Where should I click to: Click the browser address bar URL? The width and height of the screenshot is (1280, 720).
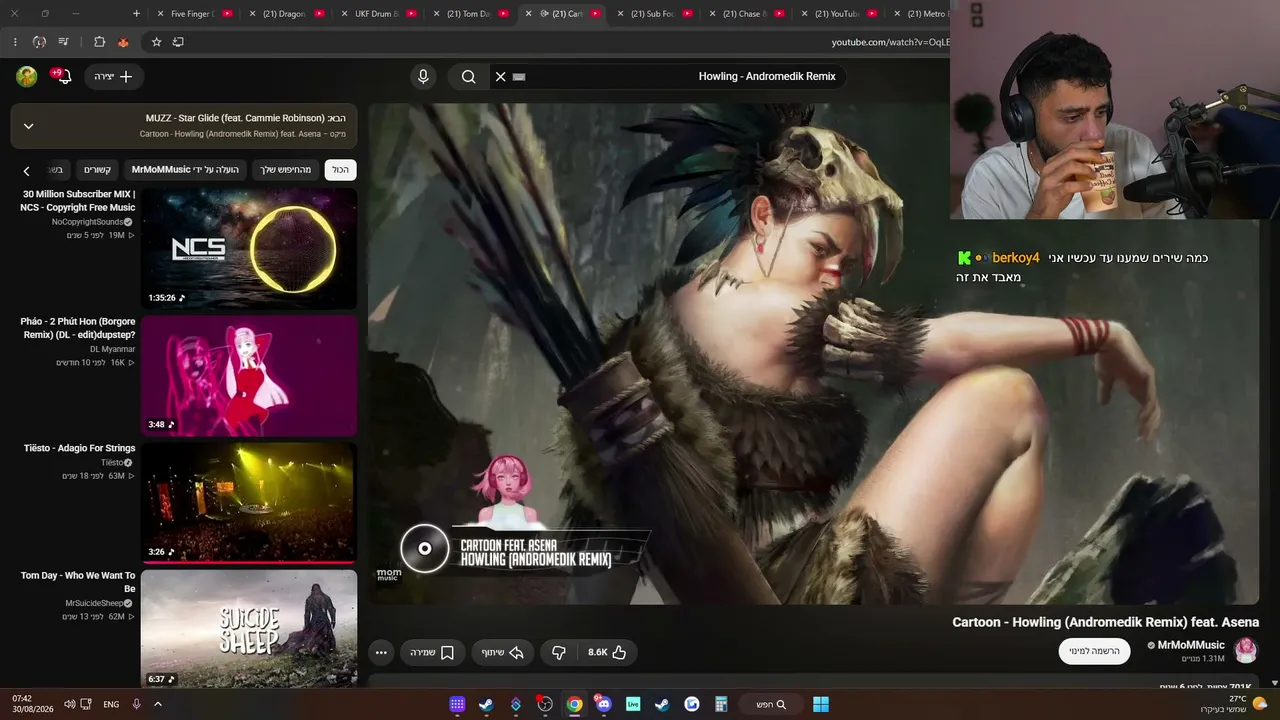(x=890, y=42)
